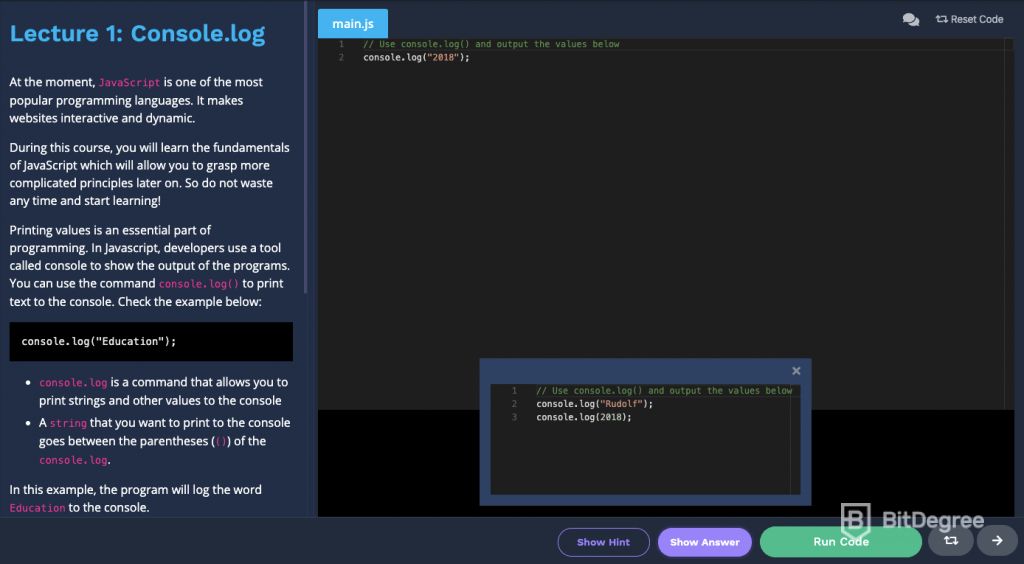Click the Show Hint button
Screen dimensions: 1024x564
click(603, 542)
